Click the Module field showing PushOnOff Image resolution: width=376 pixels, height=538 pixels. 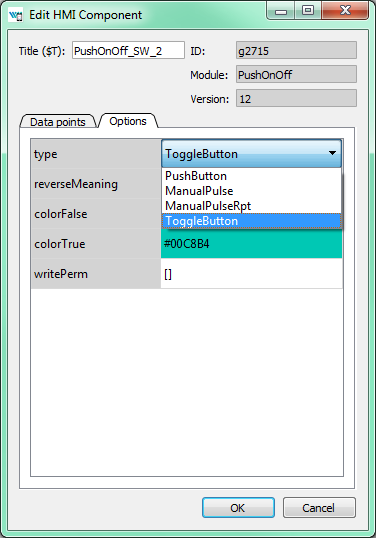point(296,74)
